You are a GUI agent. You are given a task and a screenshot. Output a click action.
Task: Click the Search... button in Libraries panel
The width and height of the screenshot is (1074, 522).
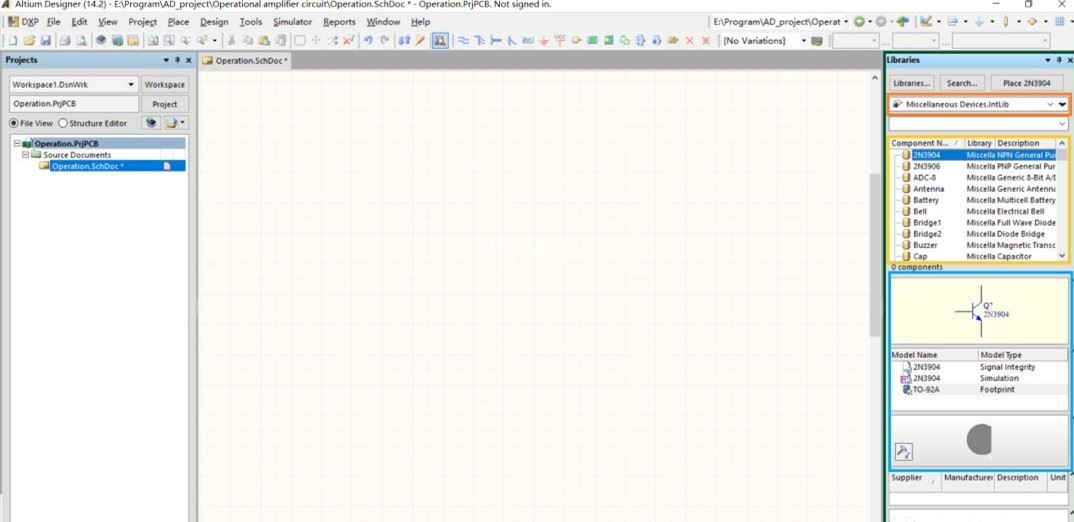pyautogui.click(x=962, y=83)
